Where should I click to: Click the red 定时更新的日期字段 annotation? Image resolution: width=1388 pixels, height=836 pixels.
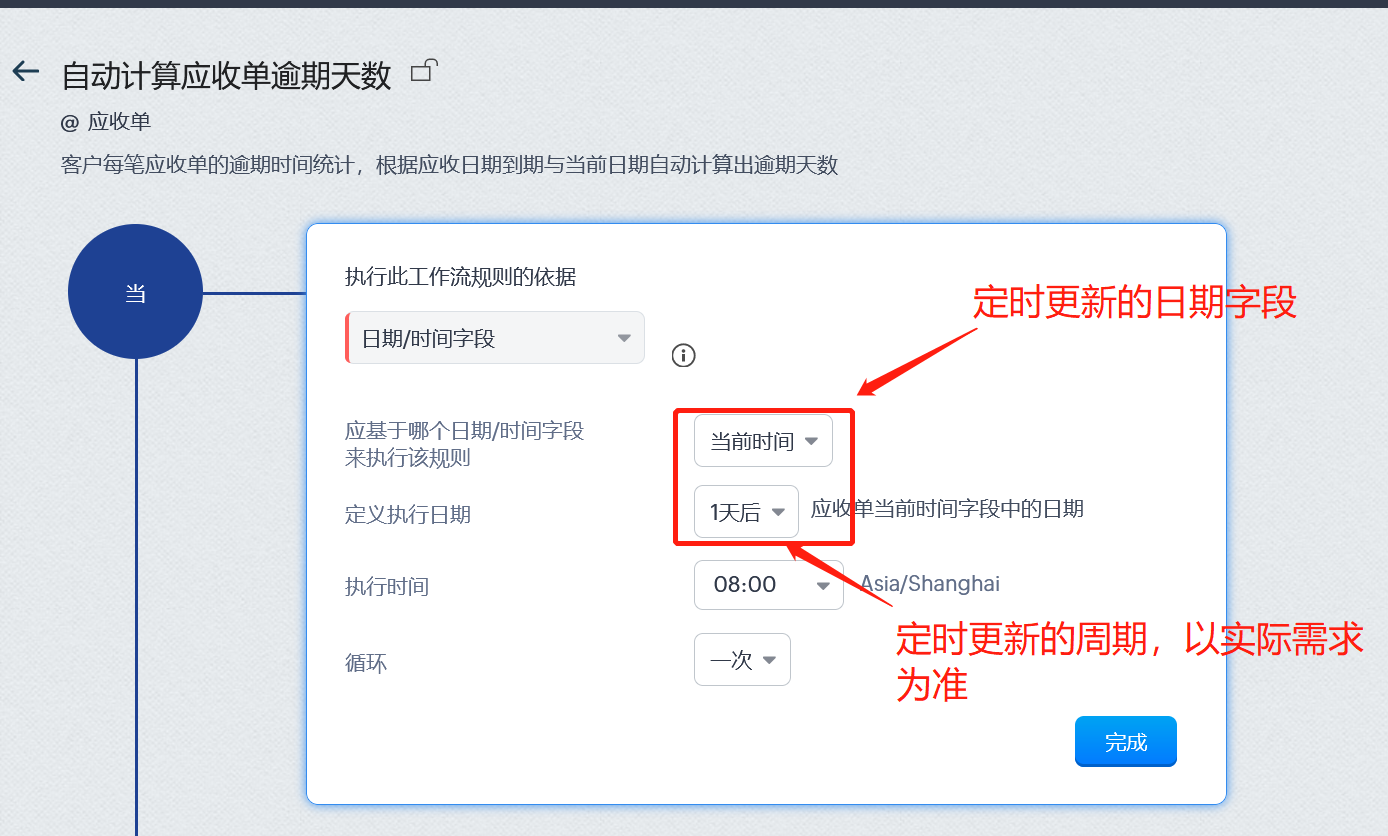click(1135, 302)
